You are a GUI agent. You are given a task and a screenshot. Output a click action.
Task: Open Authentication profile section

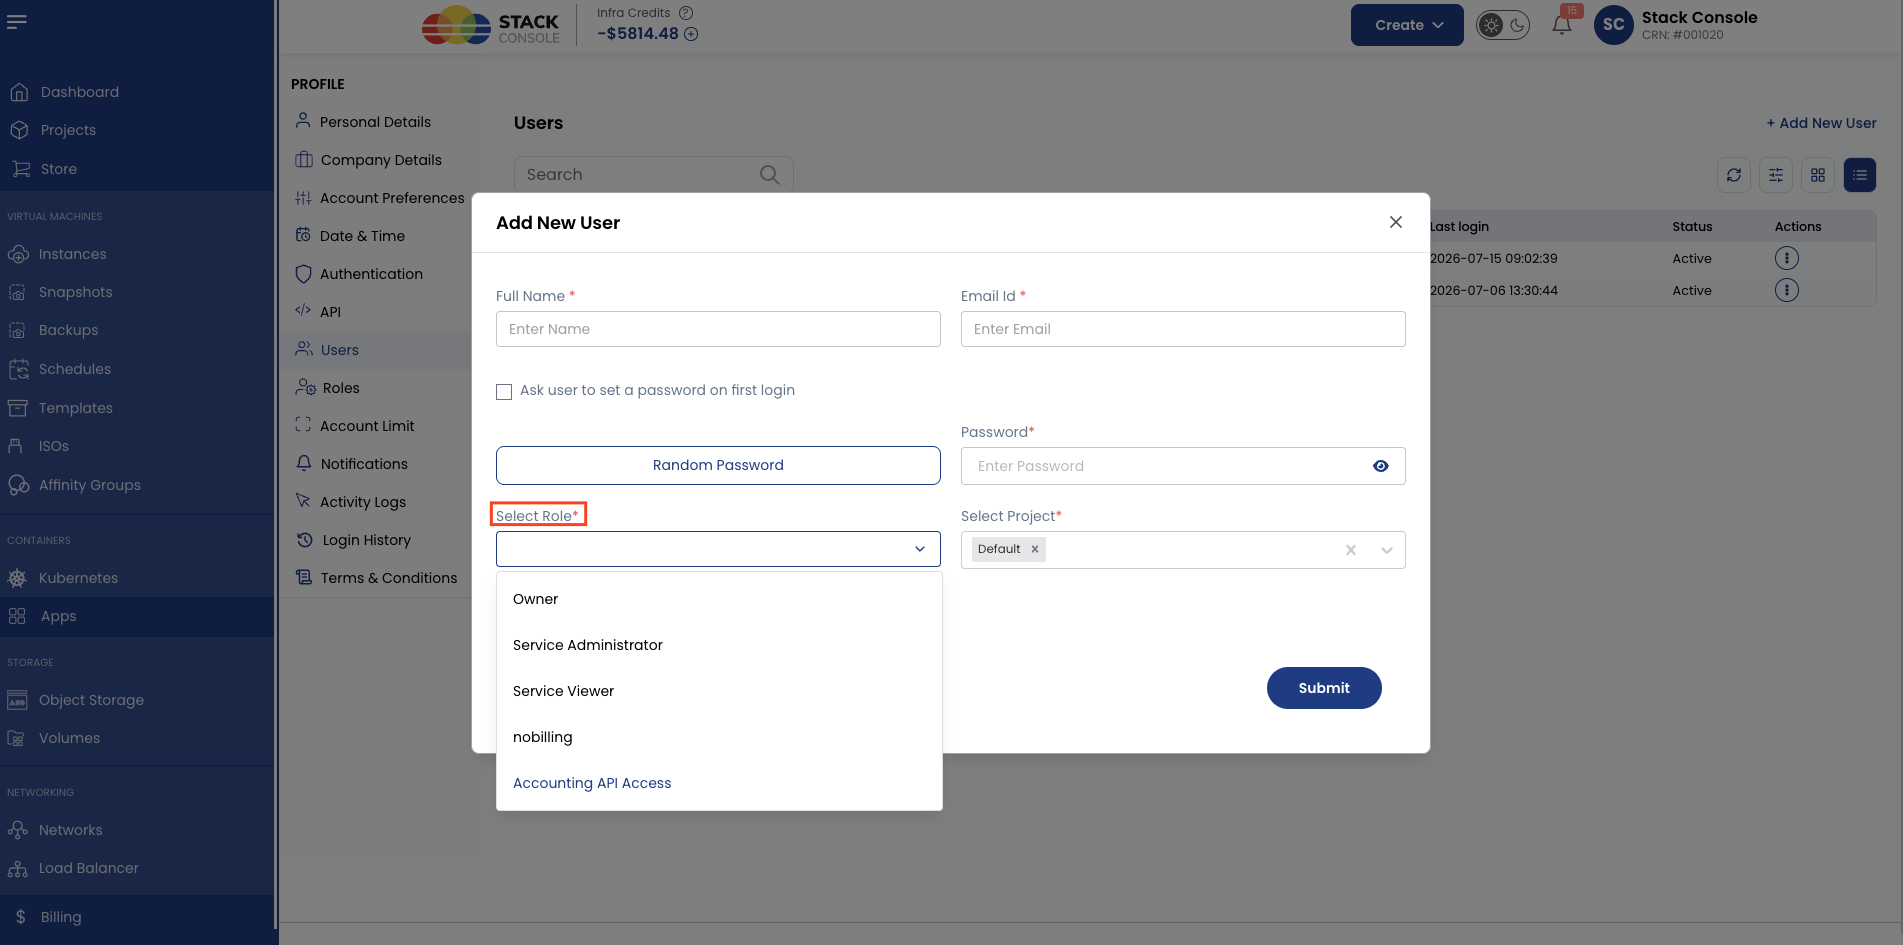(x=371, y=274)
